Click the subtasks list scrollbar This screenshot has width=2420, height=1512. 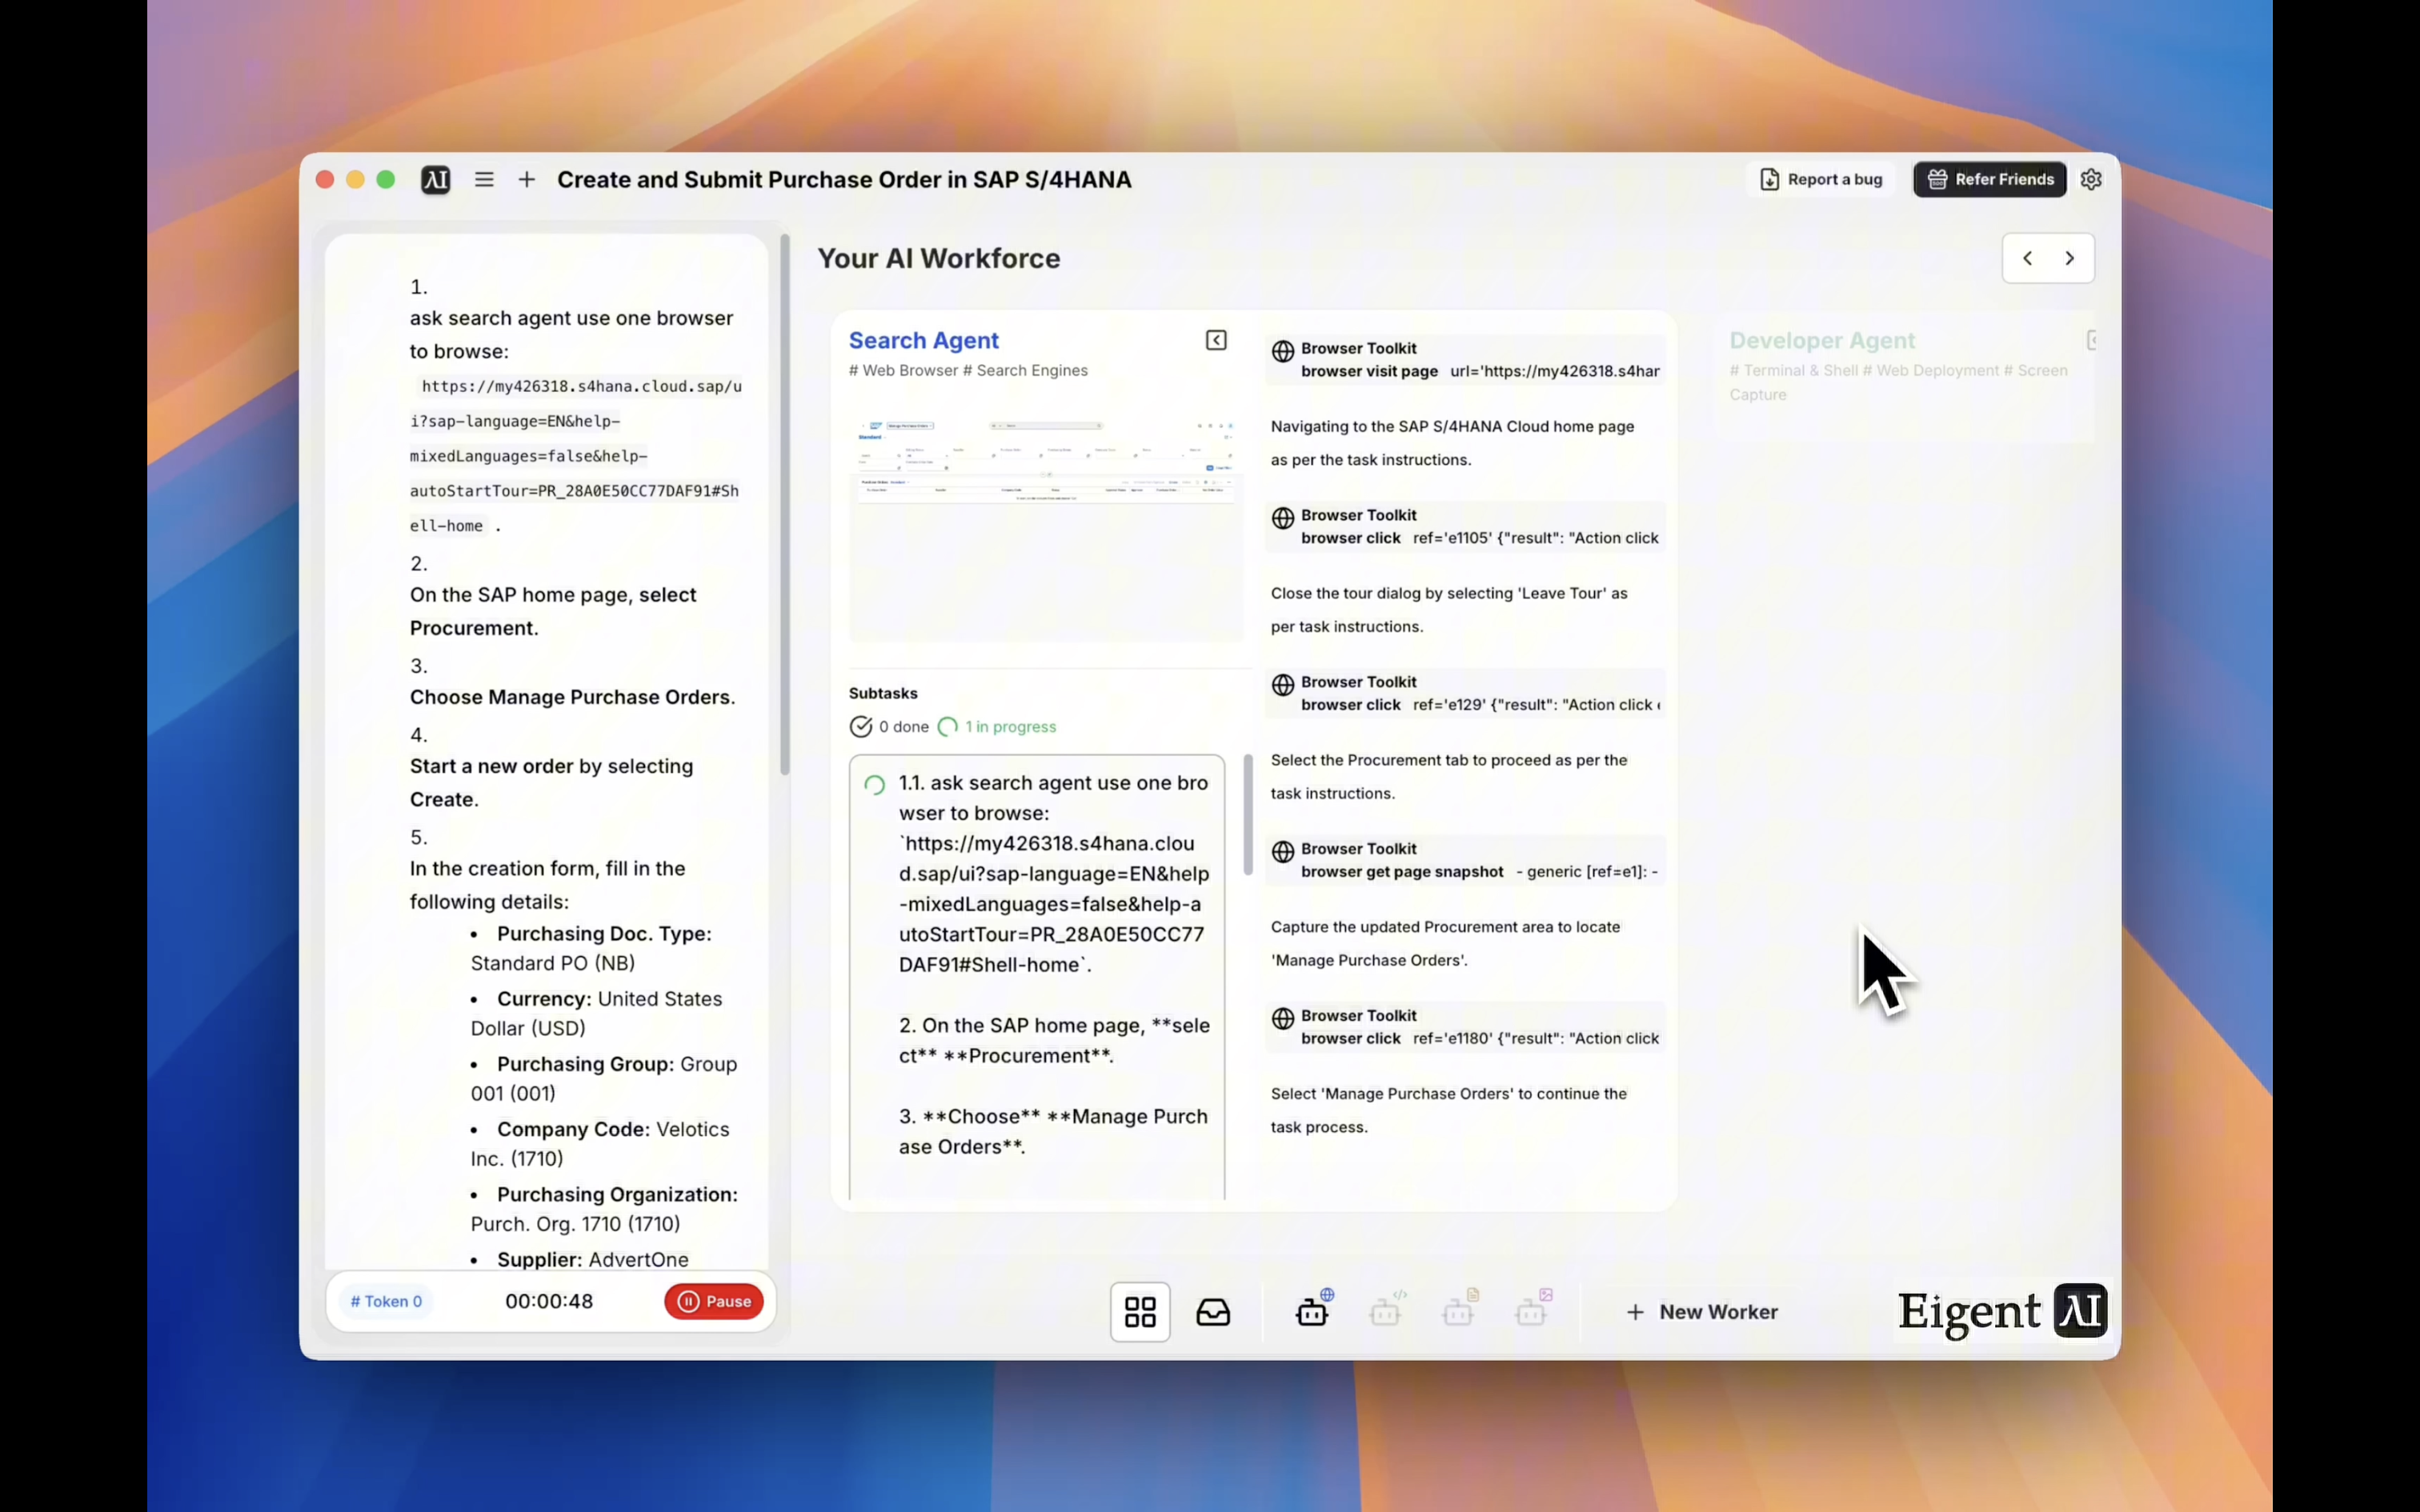coord(1248,815)
